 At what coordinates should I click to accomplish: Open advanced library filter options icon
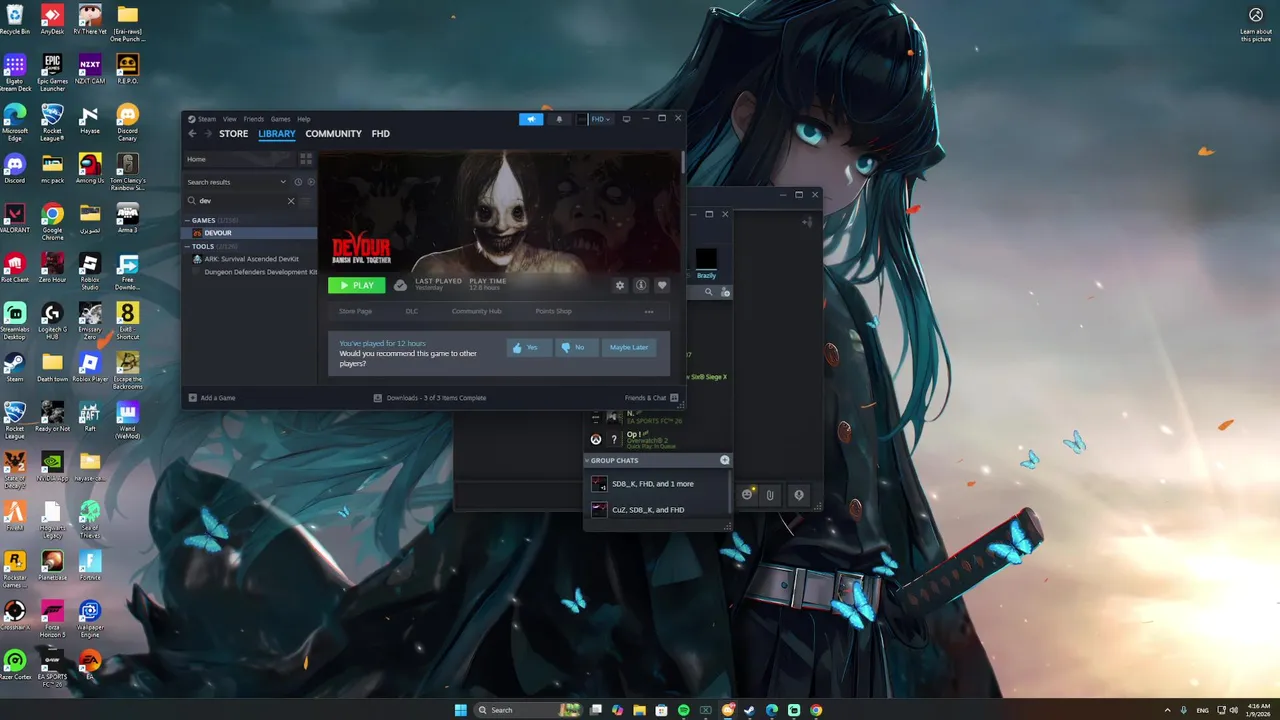click(x=306, y=201)
